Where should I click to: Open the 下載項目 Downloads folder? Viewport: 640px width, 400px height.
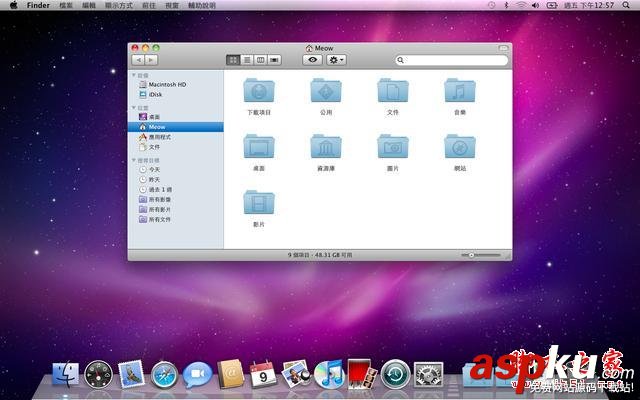pyautogui.click(x=259, y=91)
